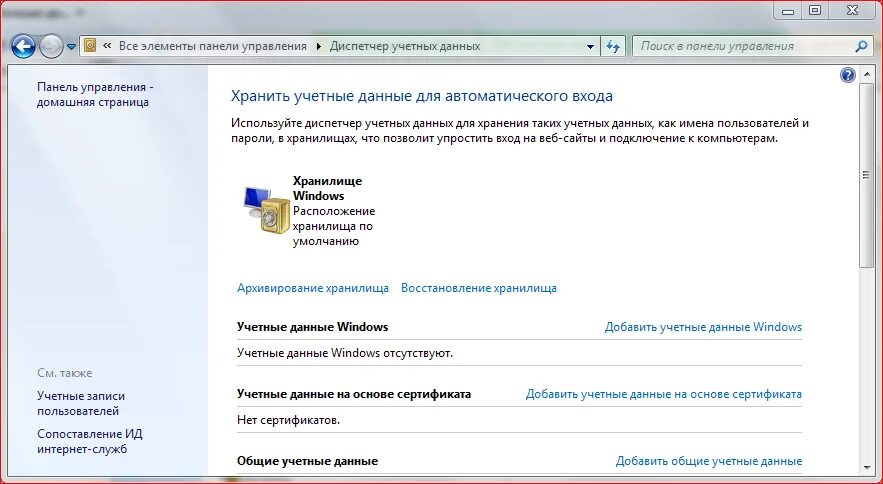Open "Учетные записи пользователей" link

[x=81, y=403]
